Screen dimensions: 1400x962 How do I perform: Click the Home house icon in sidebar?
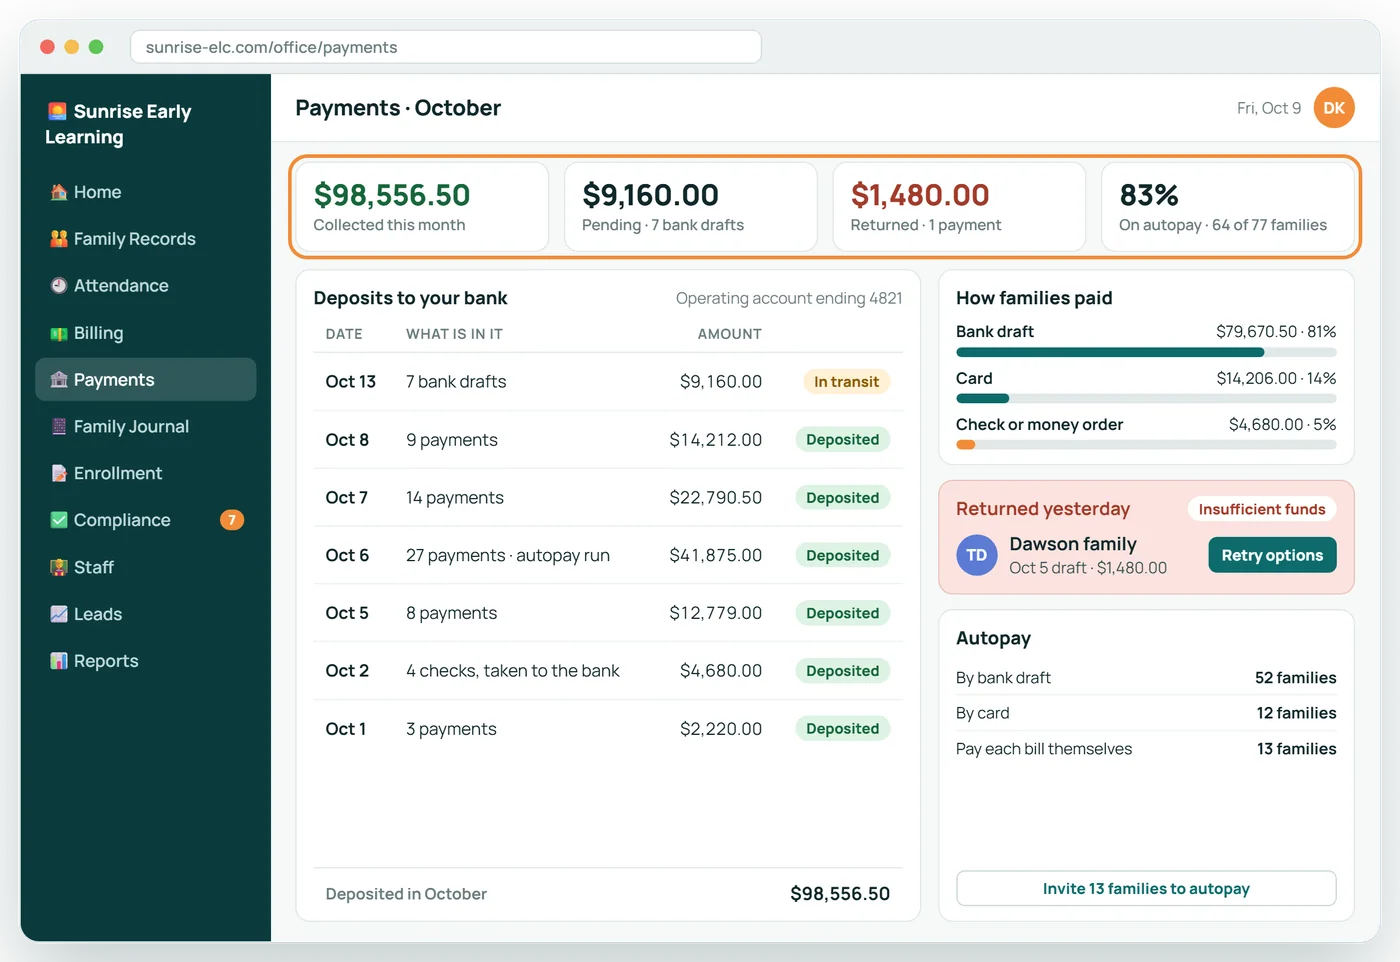point(59,192)
